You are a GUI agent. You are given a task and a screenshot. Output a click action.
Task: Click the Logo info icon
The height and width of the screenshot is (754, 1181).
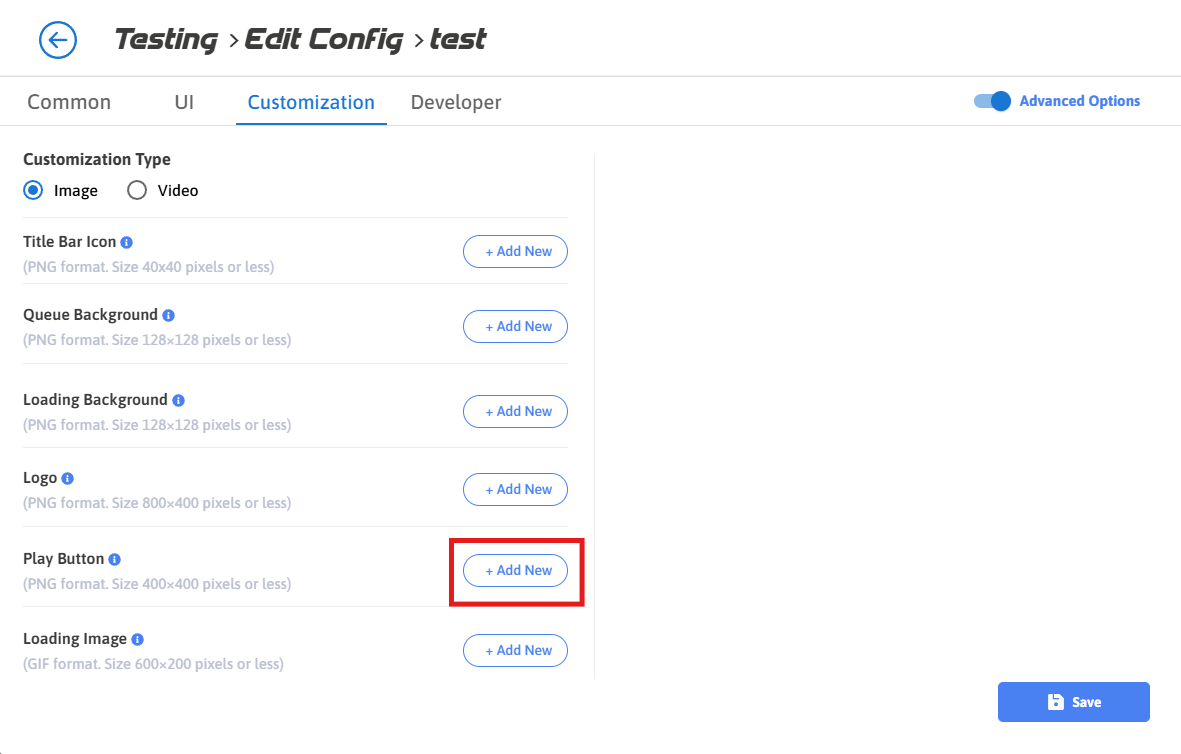[x=68, y=479]
